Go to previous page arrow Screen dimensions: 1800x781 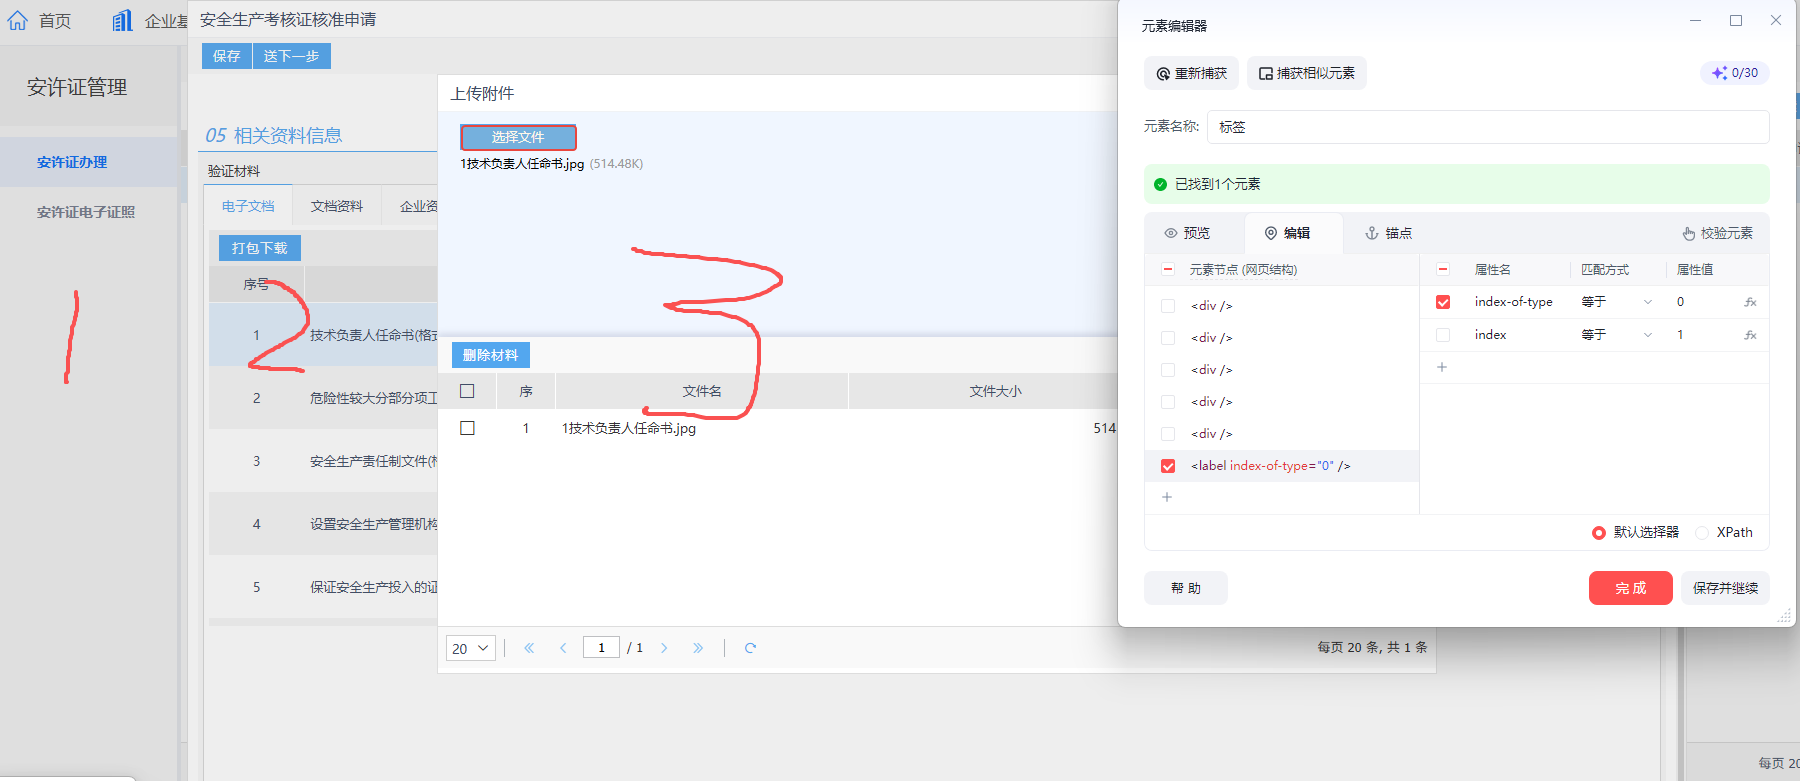click(563, 648)
